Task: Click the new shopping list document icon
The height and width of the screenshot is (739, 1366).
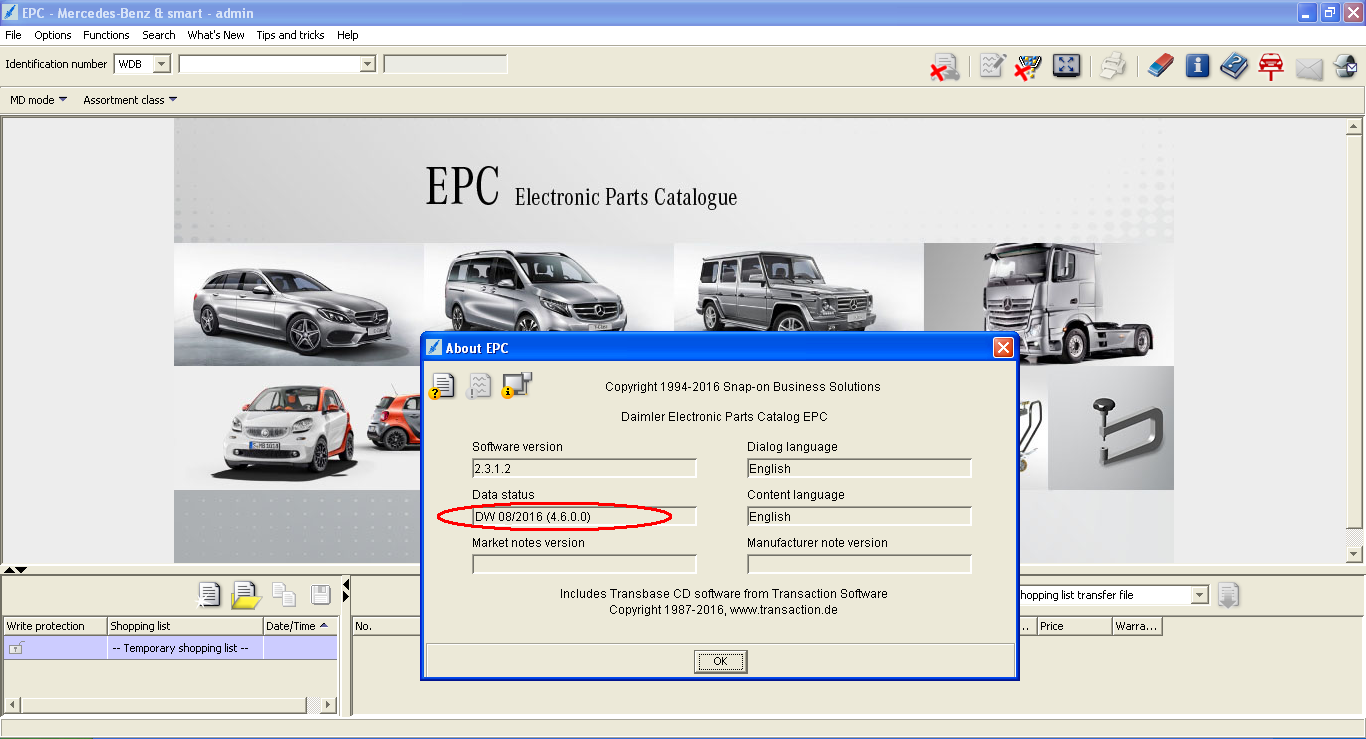Action: (209, 595)
